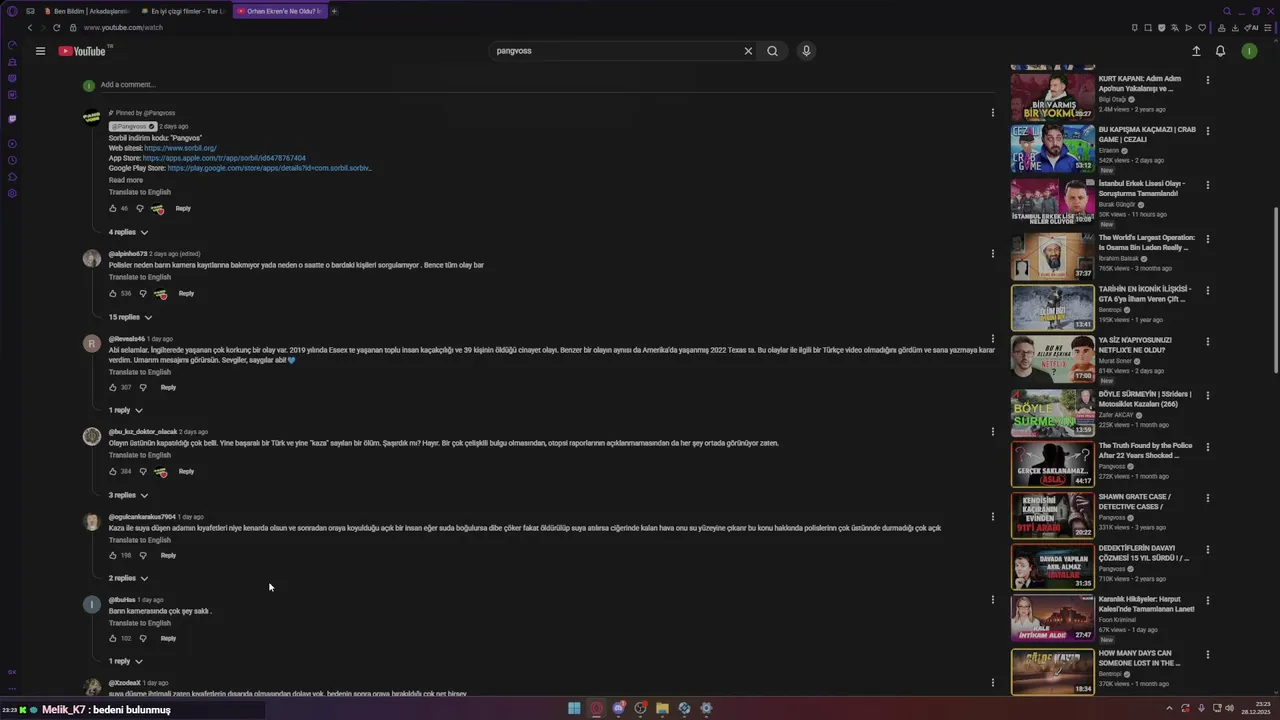The width and height of the screenshot is (1280, 720).
Task: Open @Pangvoss channel name badge
Action: (x=133, y=127)
